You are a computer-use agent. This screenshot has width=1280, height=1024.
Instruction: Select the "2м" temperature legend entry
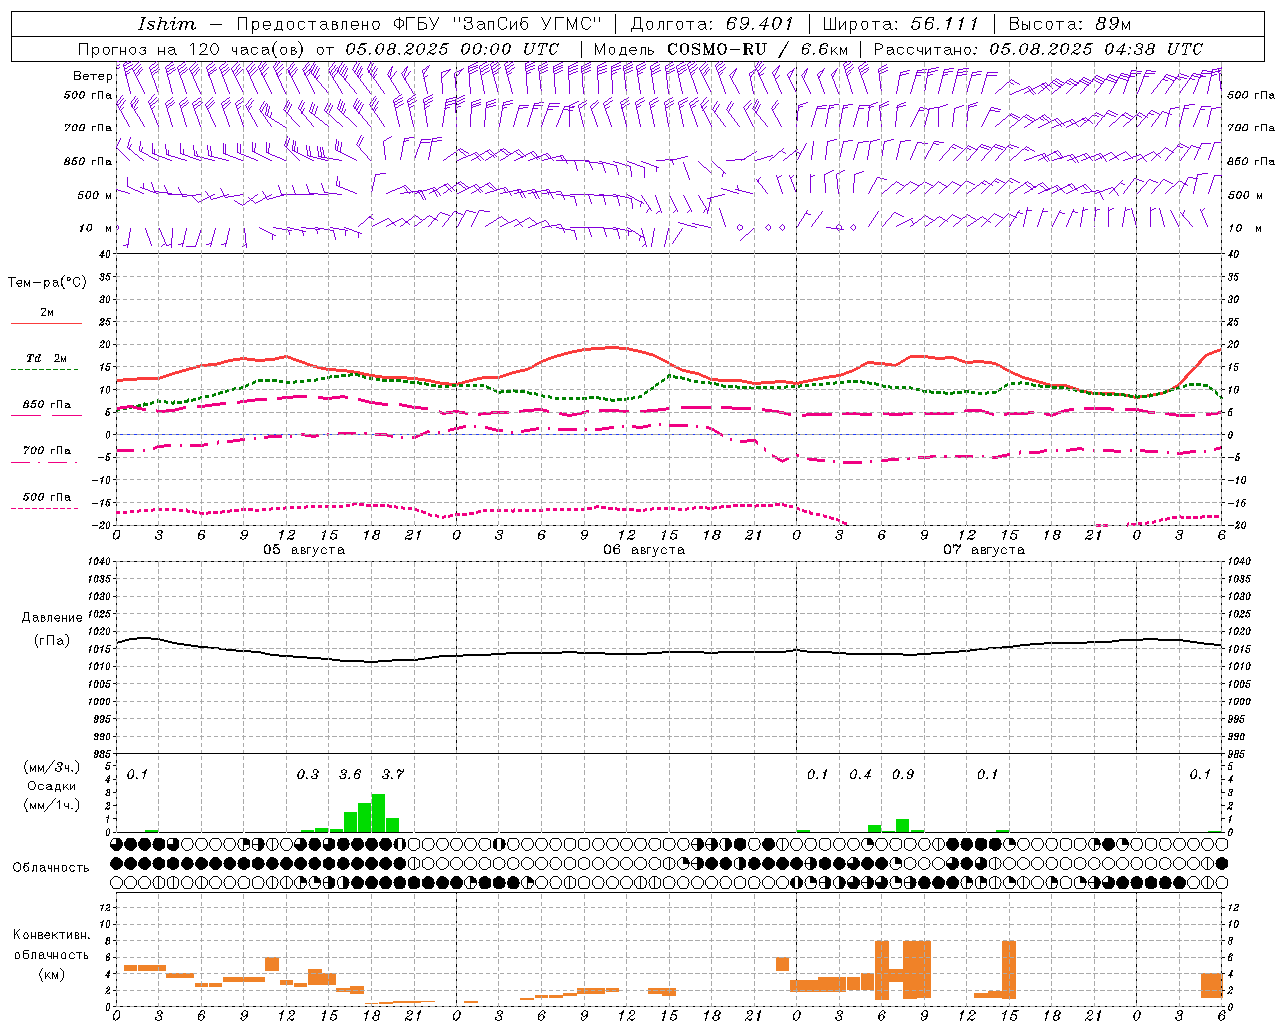[47, 313]
